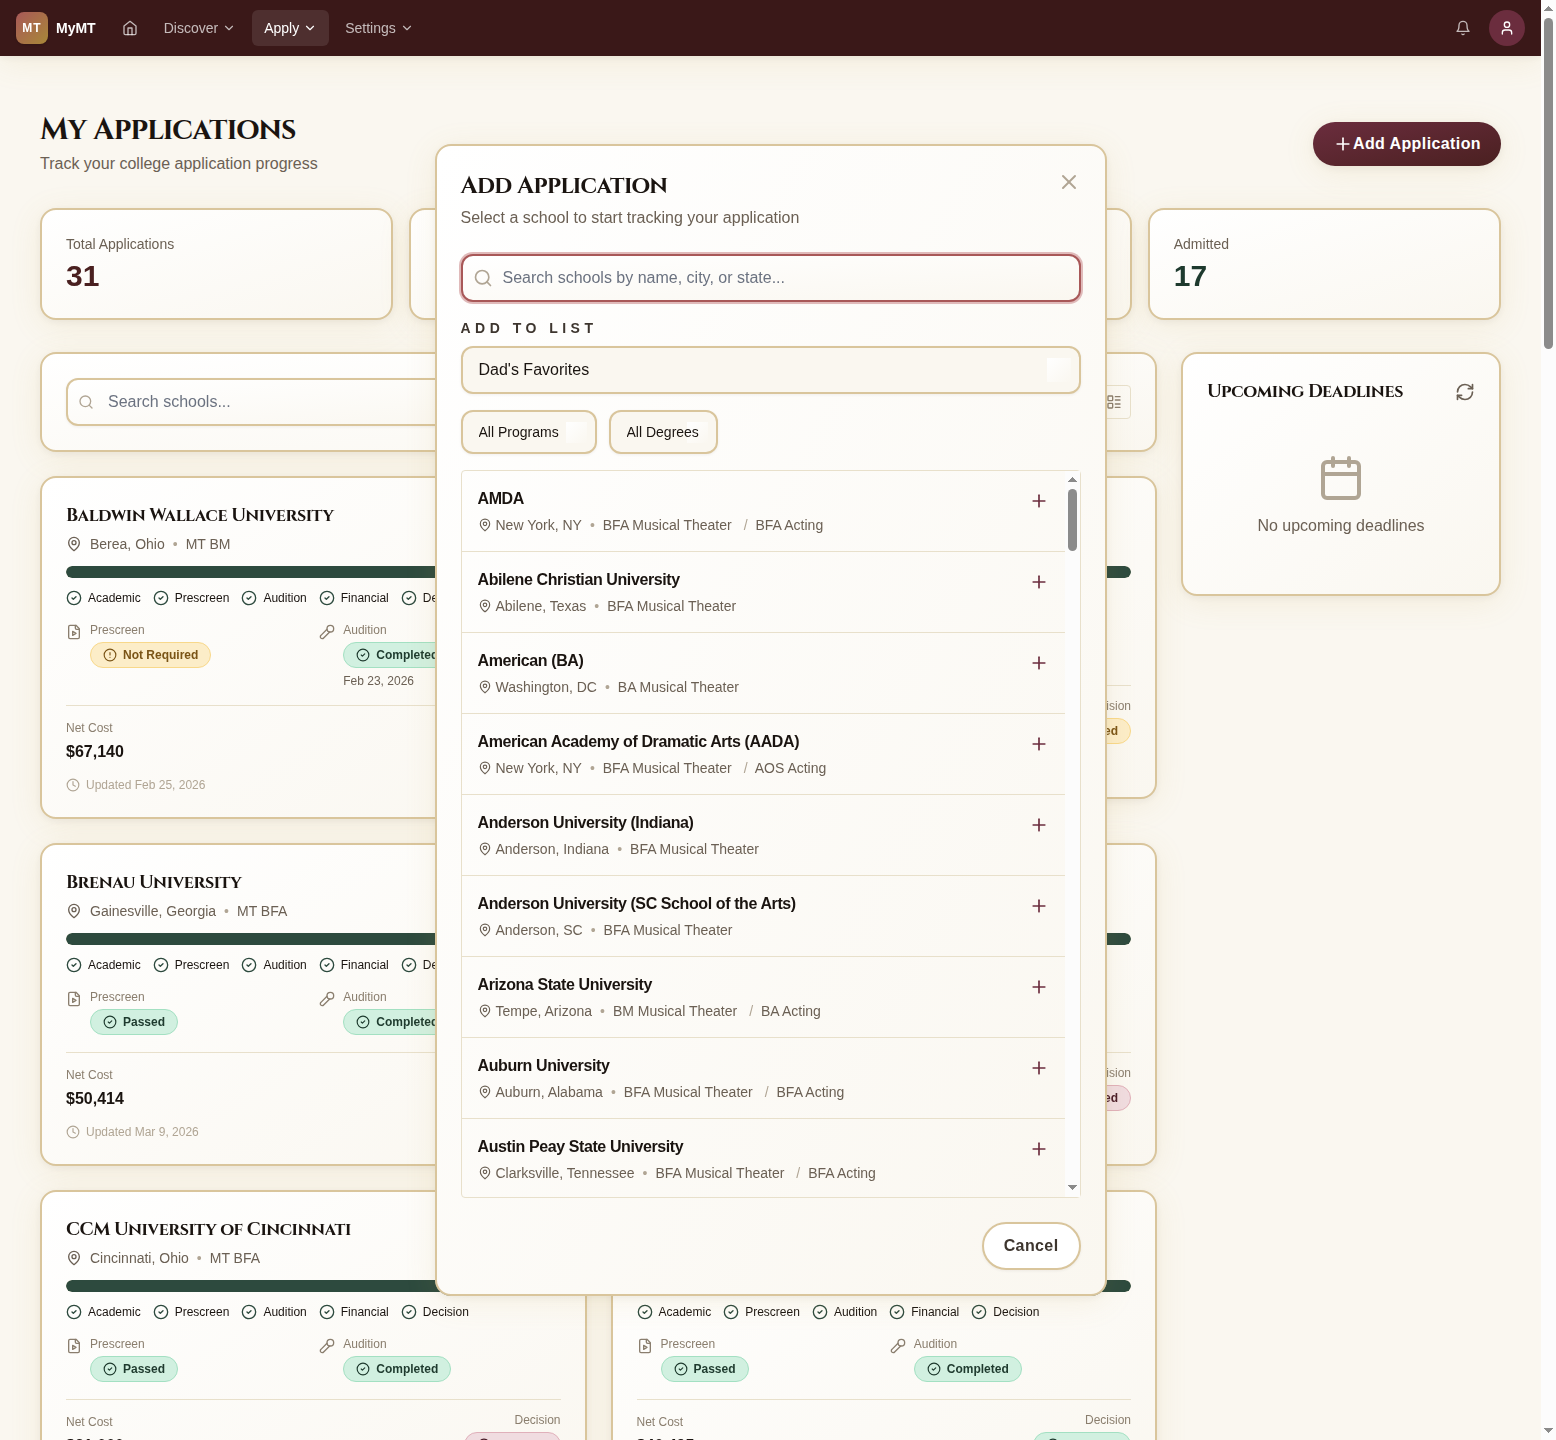Open the All Degrees filter dropdown
Screen dimensions: 1556x1440
click(662, 432)
